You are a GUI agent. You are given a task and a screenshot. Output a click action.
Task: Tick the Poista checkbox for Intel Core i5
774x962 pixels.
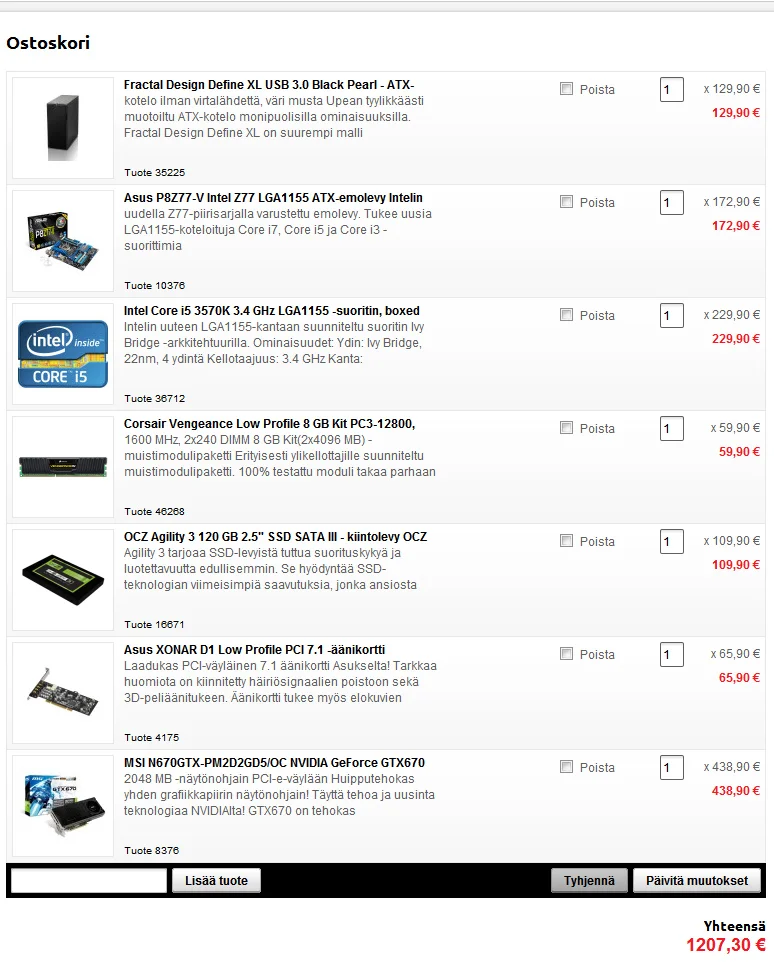(566, 315)
